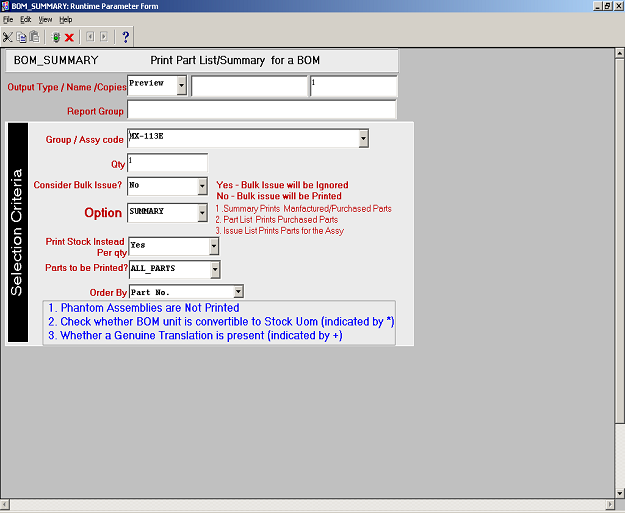Click the Help question mark icon
Image resolution: width=625 pixels, height=513 pixels.
point(126,37)
